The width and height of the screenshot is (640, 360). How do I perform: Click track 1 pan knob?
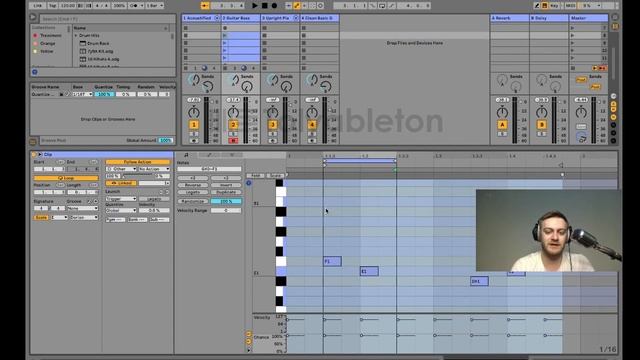(194, 112)
